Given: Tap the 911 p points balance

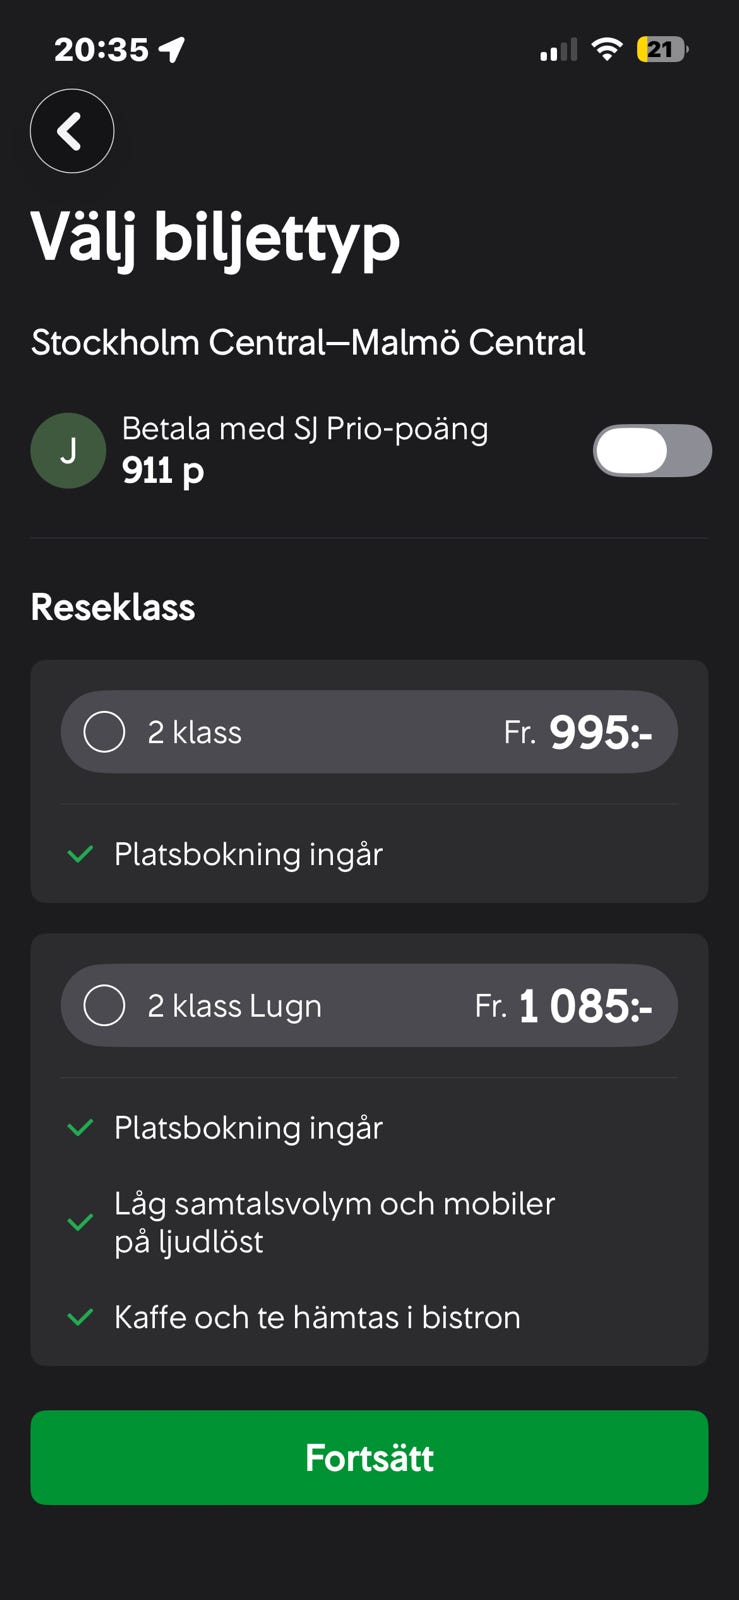Looking at the screenshot, I should coord(163,470).
